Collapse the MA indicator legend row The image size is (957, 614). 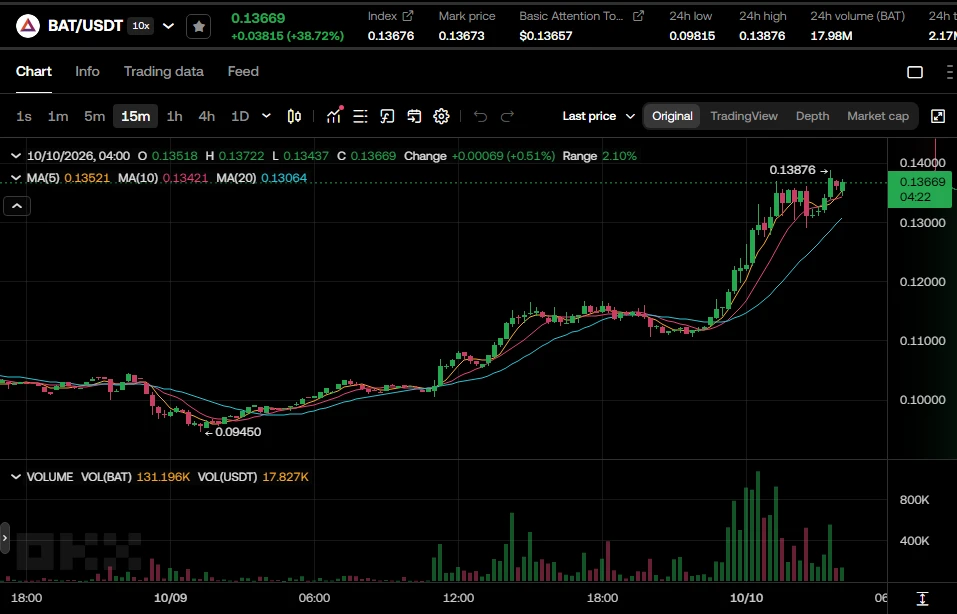pos(16,178)
